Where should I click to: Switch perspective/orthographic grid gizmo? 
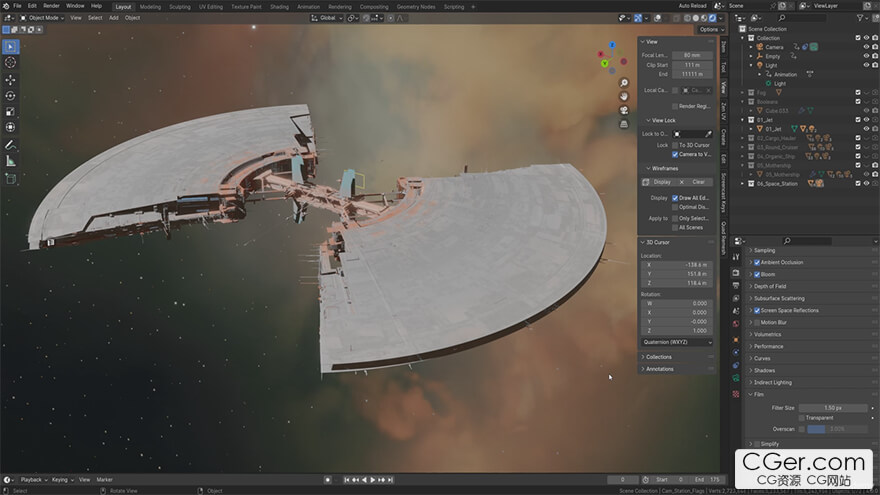(624, 125)
